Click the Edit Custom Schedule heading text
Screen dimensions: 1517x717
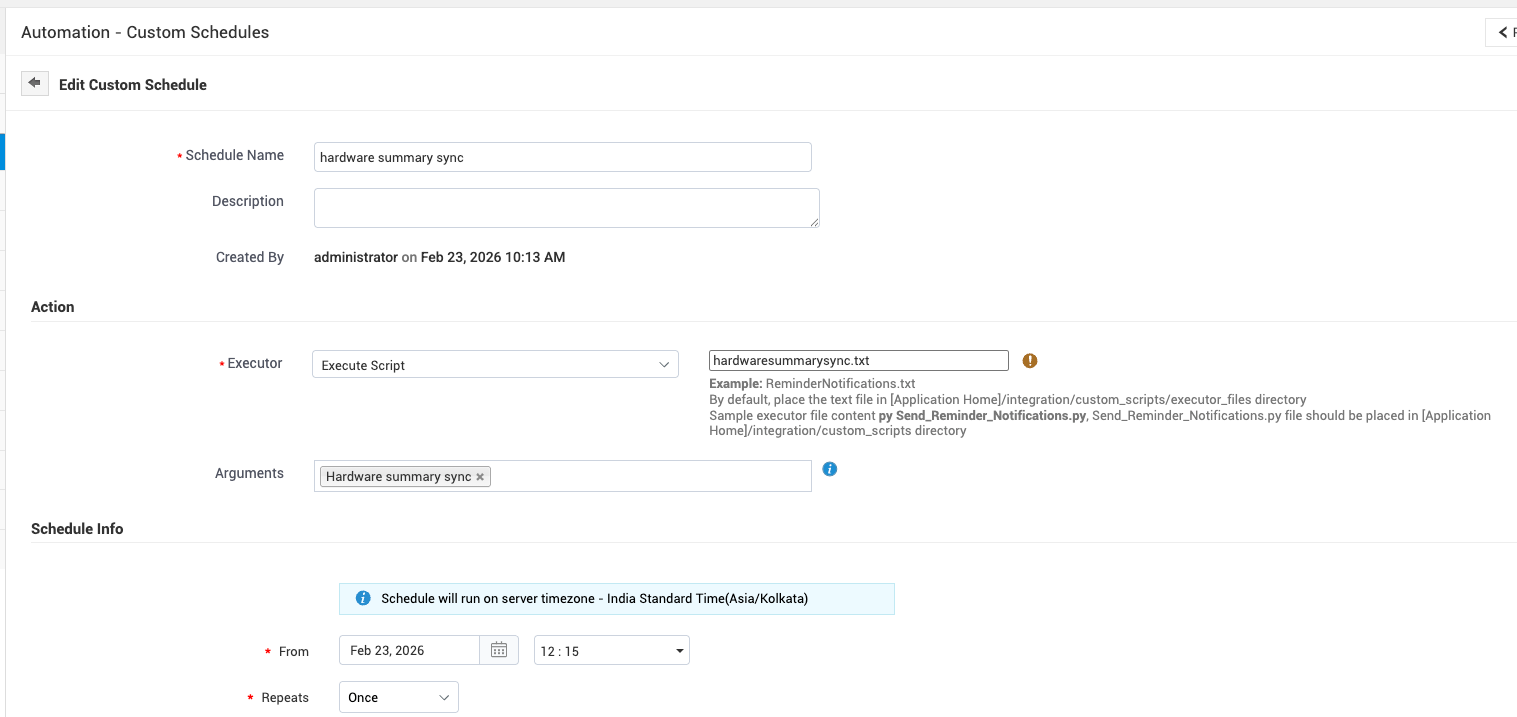(133, 85)
